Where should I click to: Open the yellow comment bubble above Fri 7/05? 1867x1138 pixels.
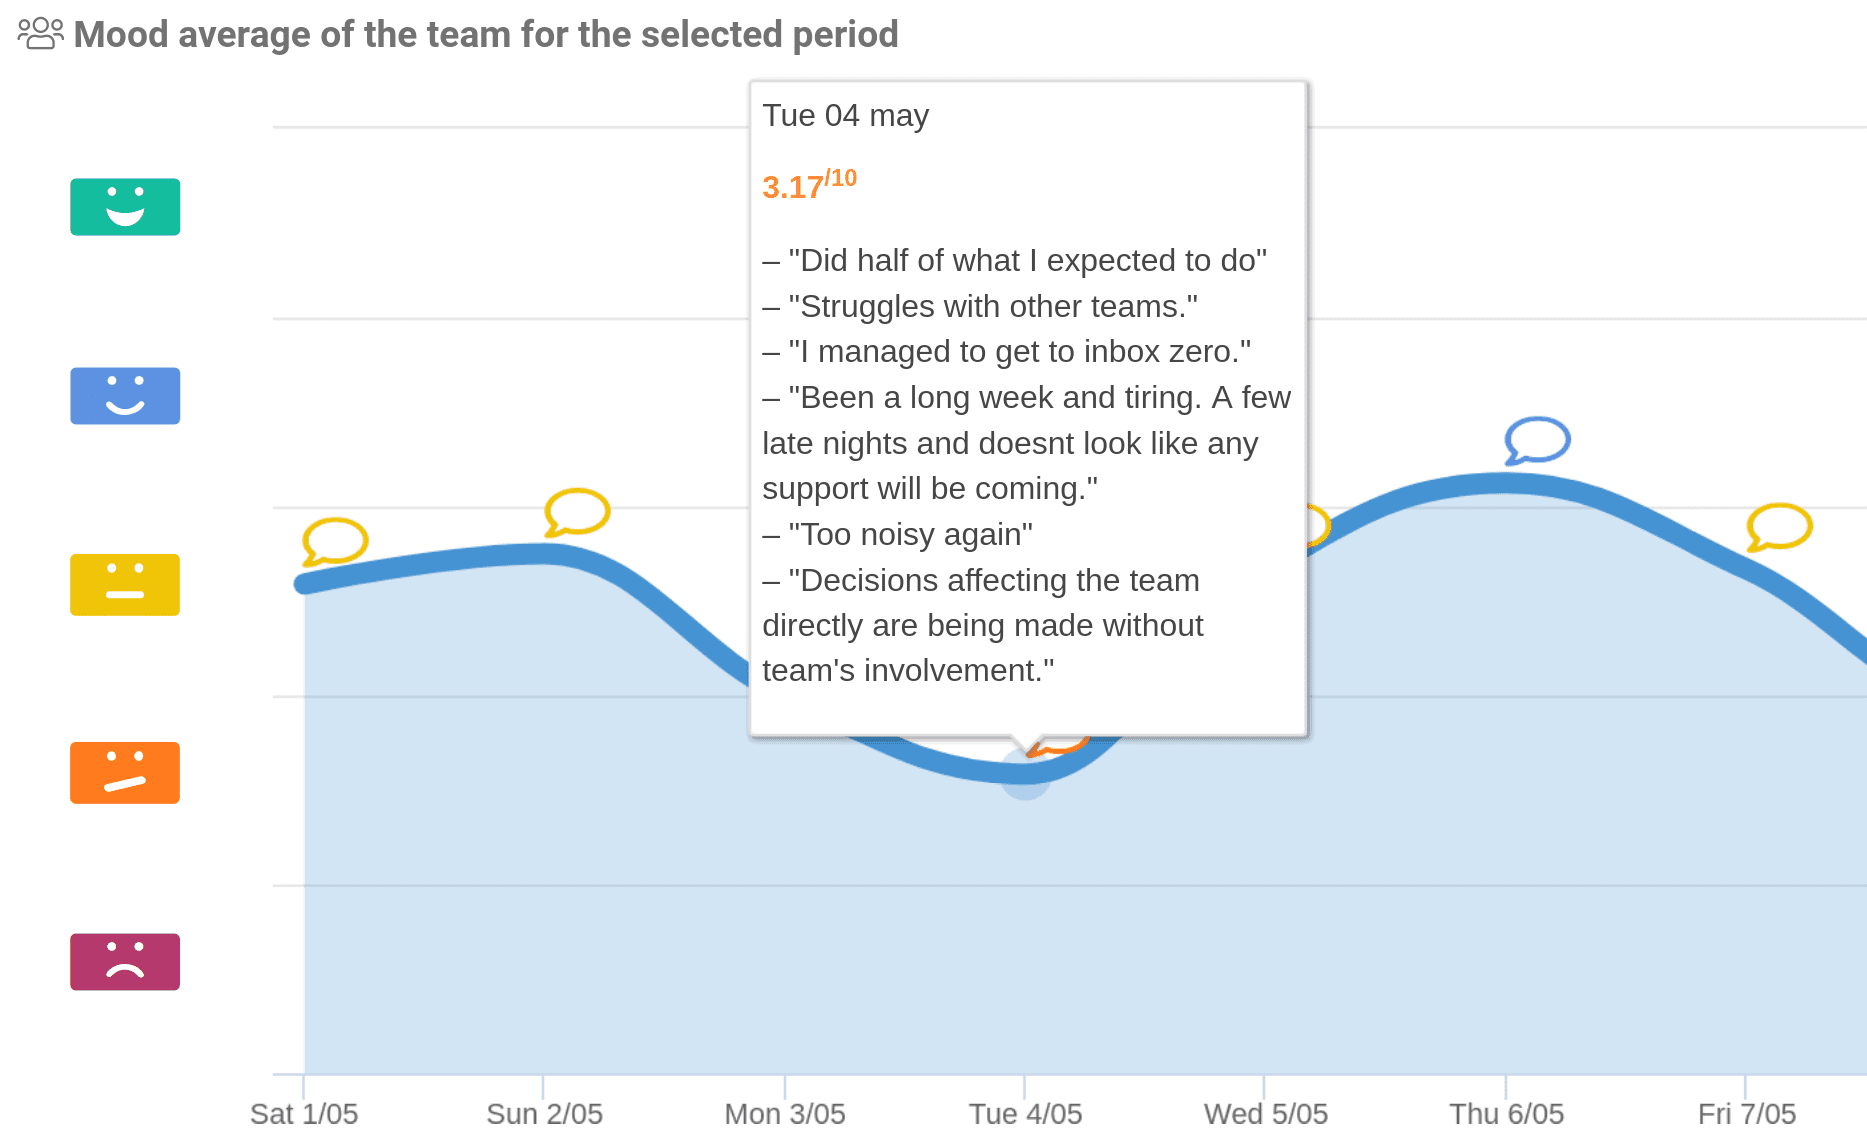[1779, 526]
